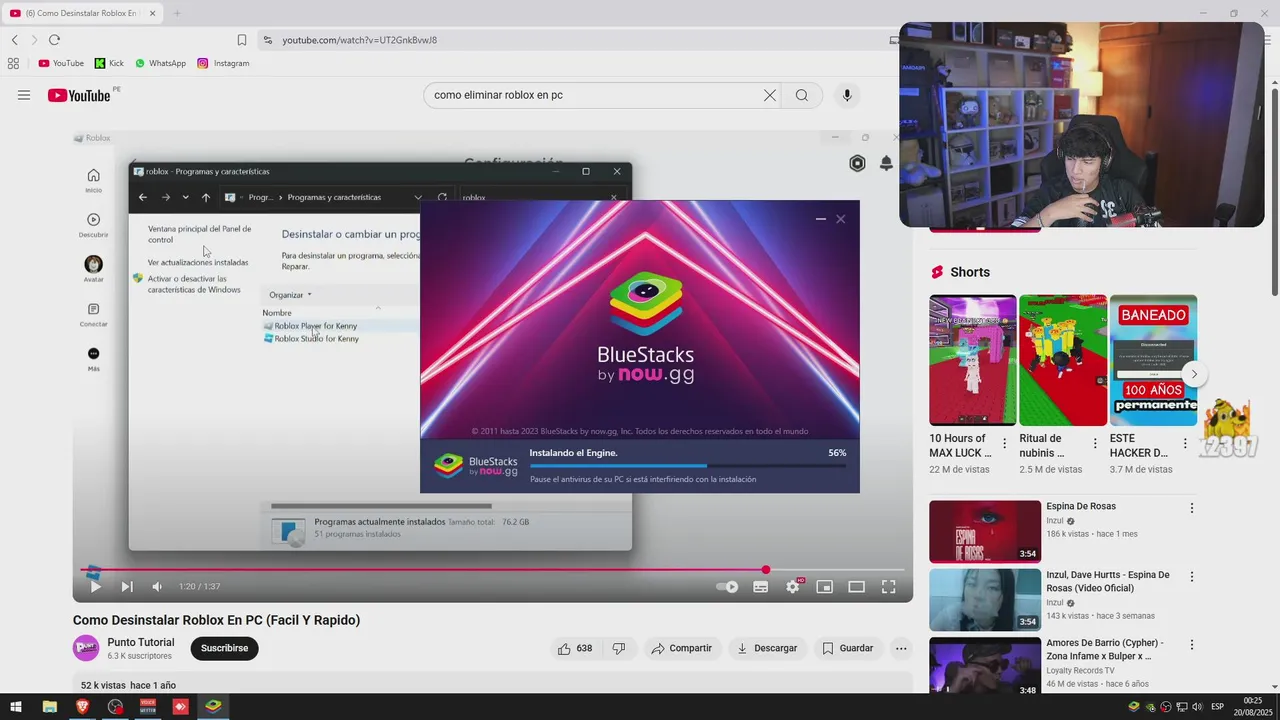Open the Inzul, Dave Hurtts video title

1108,581
